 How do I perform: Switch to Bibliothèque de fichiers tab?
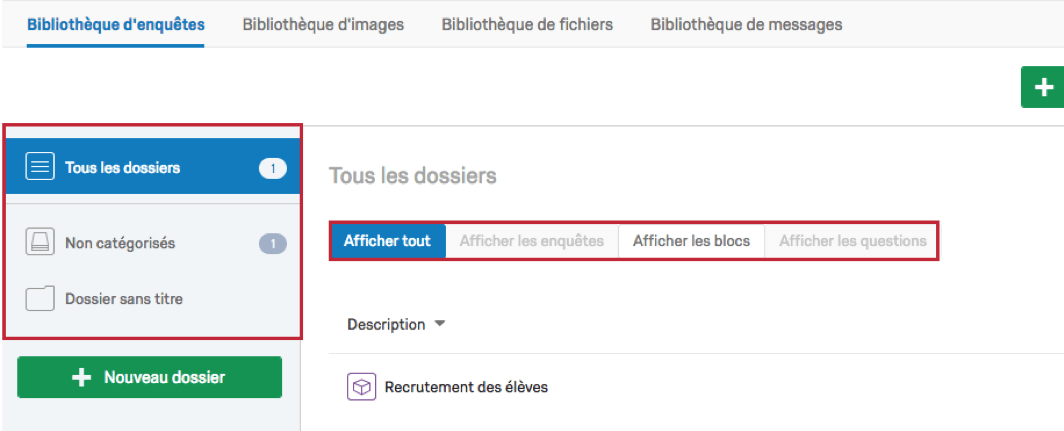point(527,25)
